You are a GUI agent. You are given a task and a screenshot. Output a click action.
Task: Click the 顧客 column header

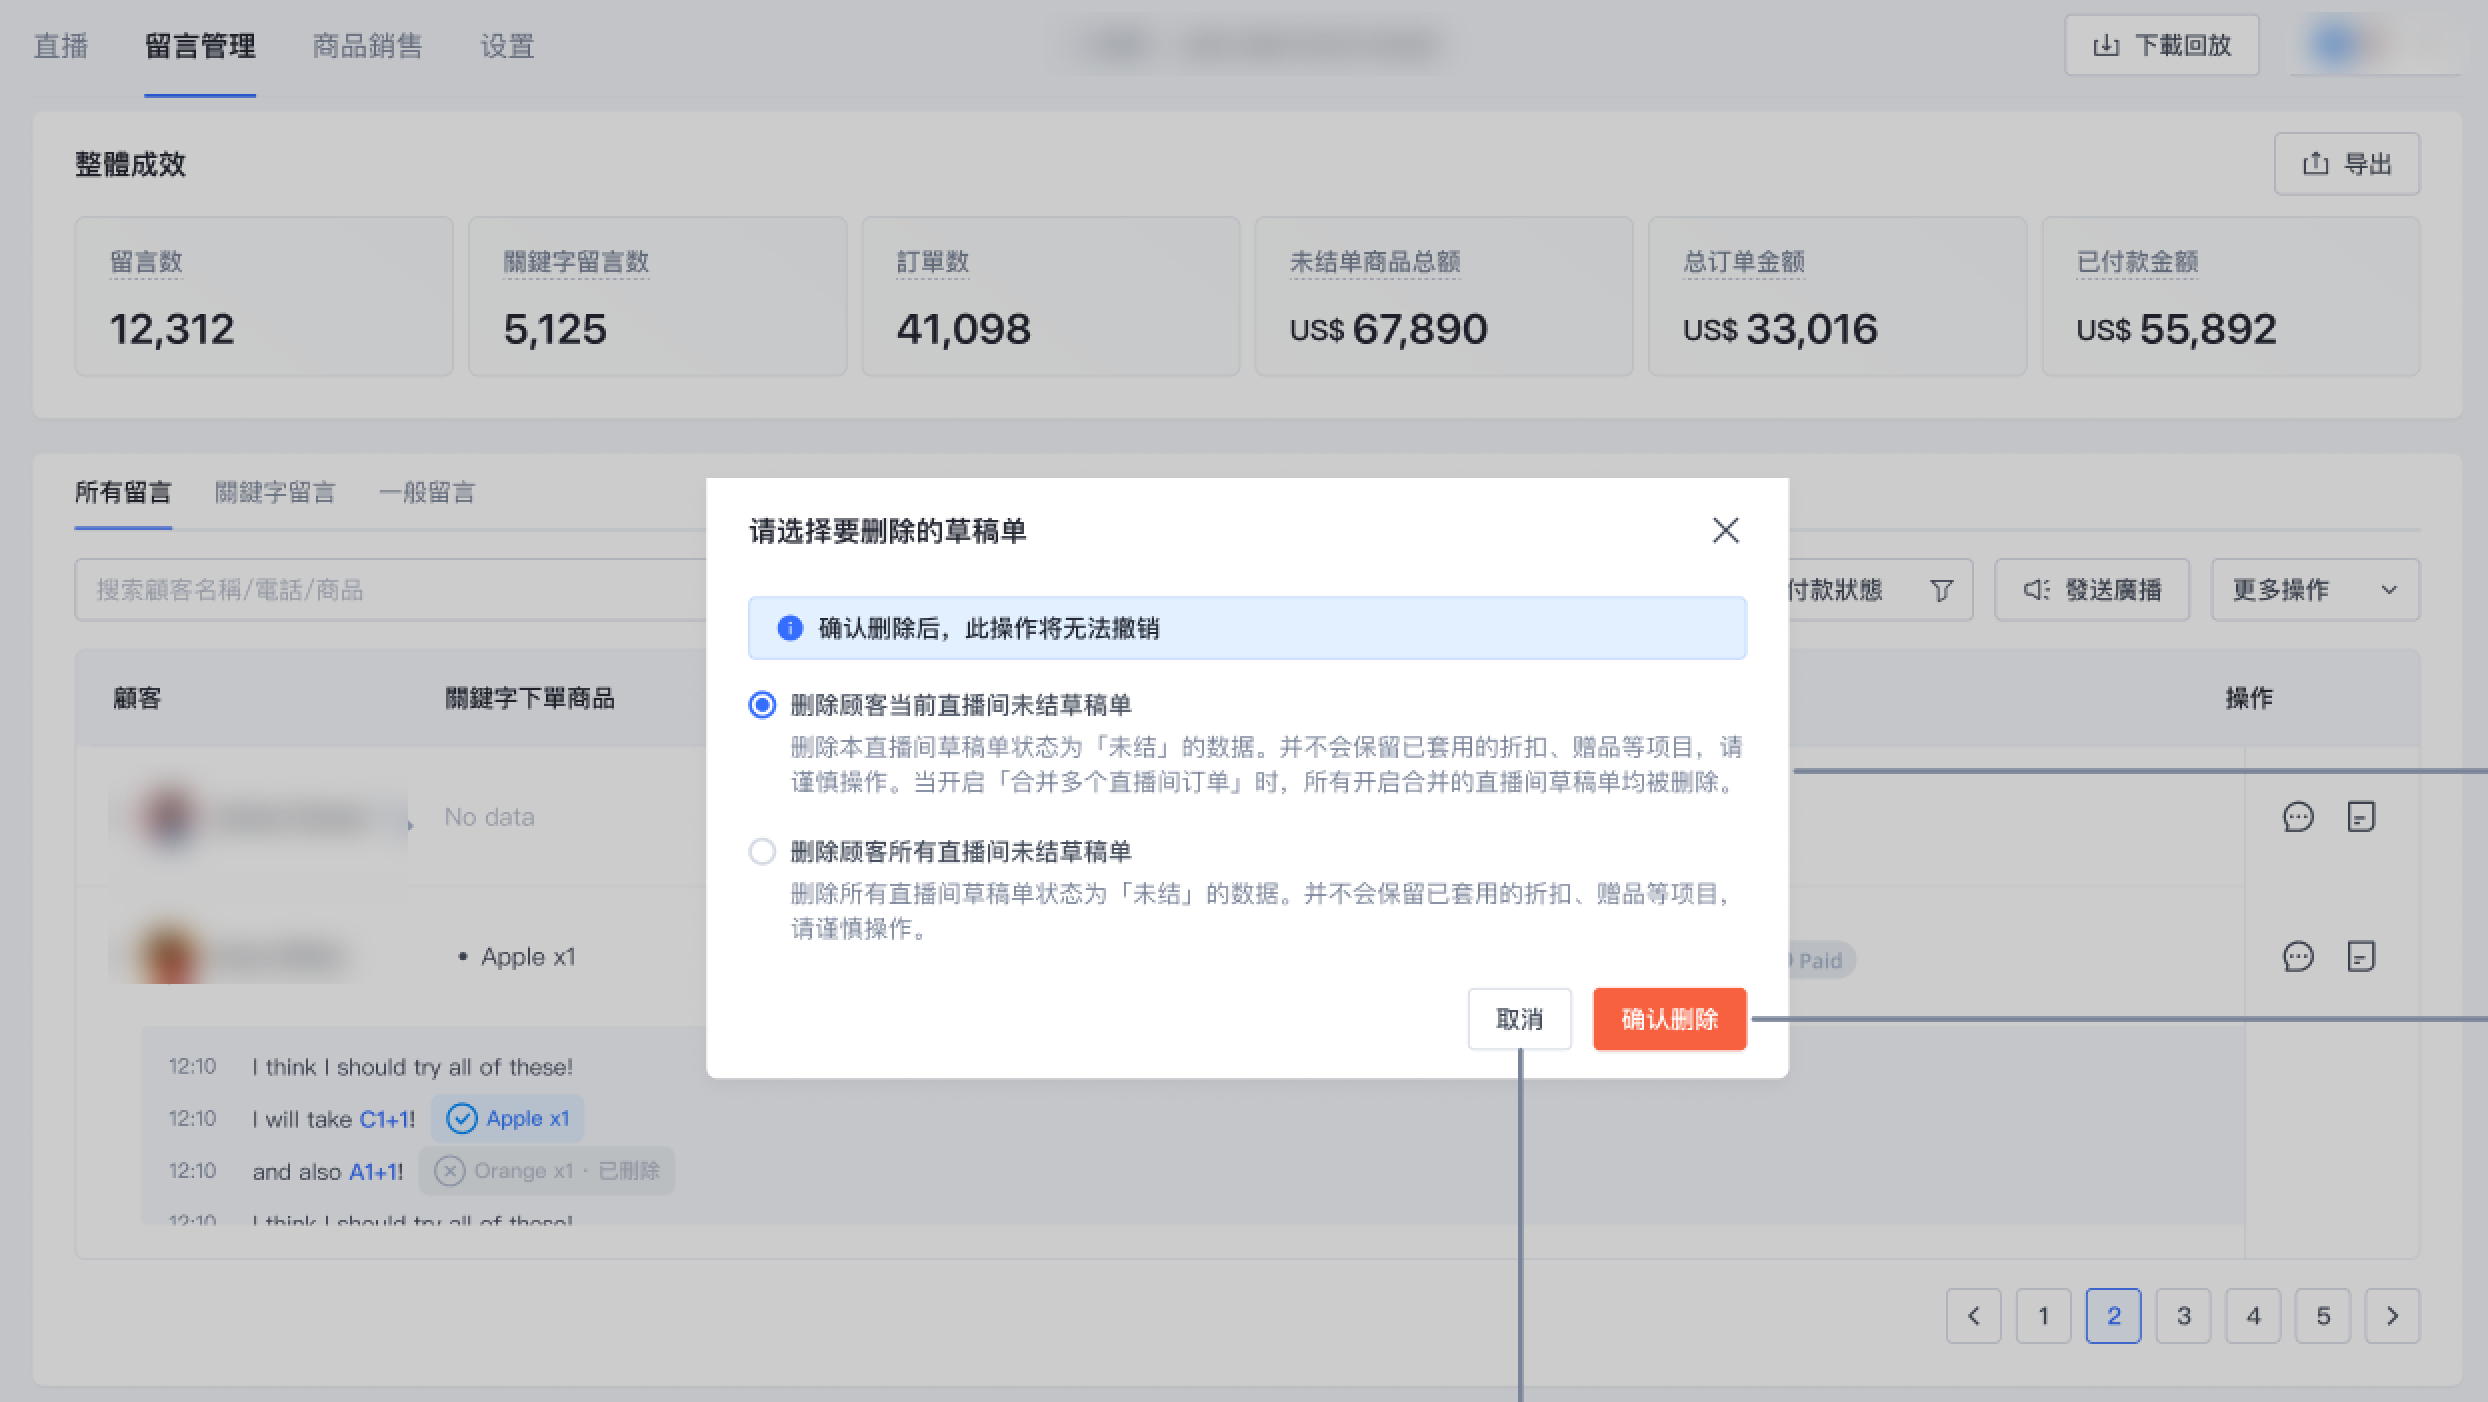[x=137, y=698]
